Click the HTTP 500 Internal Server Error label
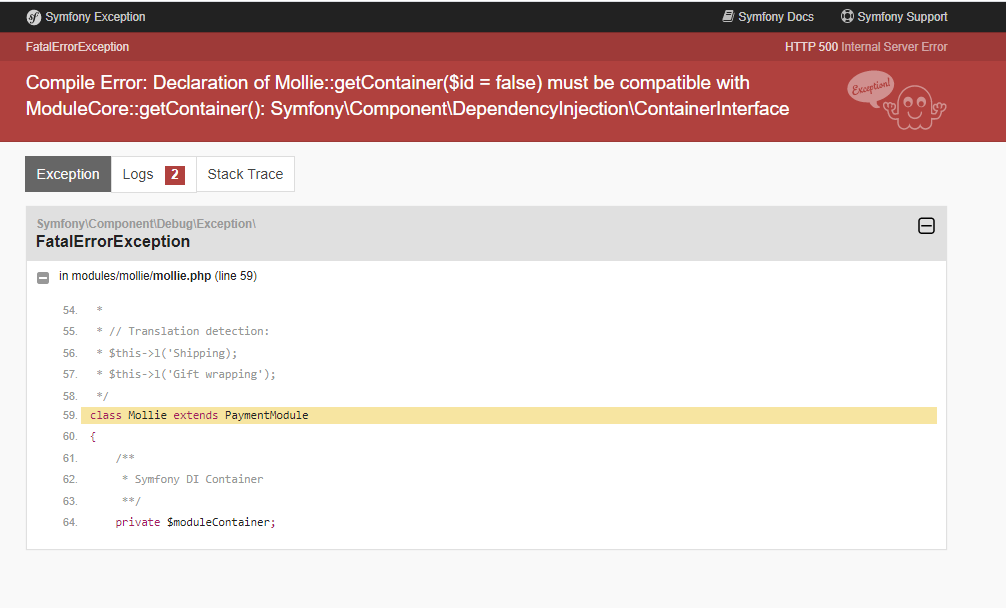 [866, 47]
